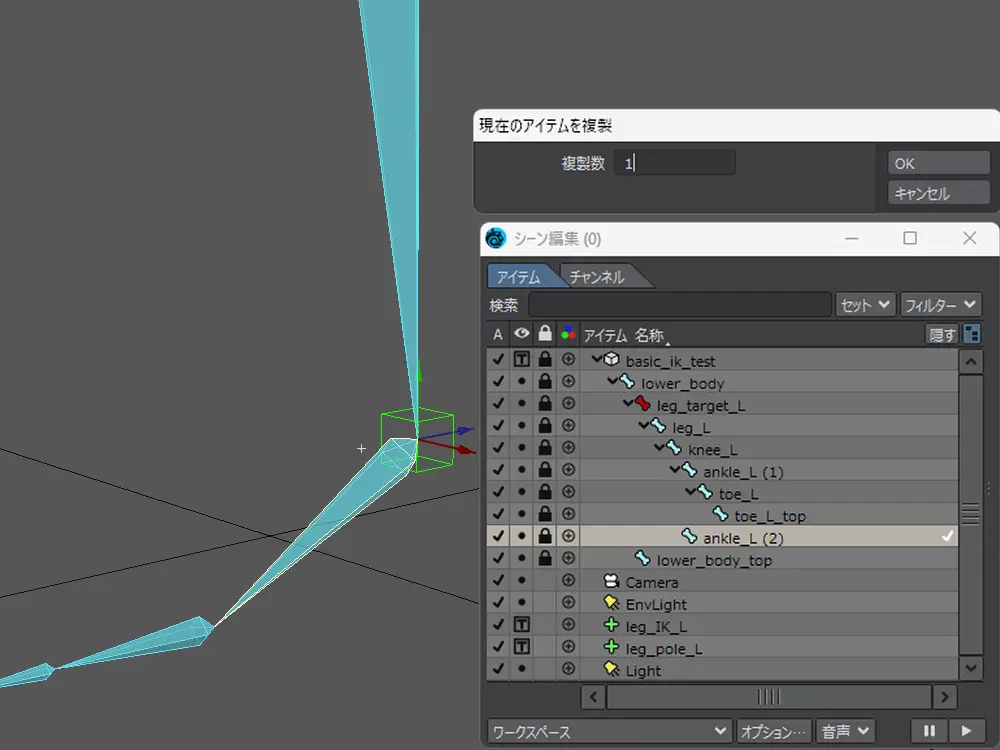Click the キャンセル button
Screen dimensions: 1000x750
[937, 194]
